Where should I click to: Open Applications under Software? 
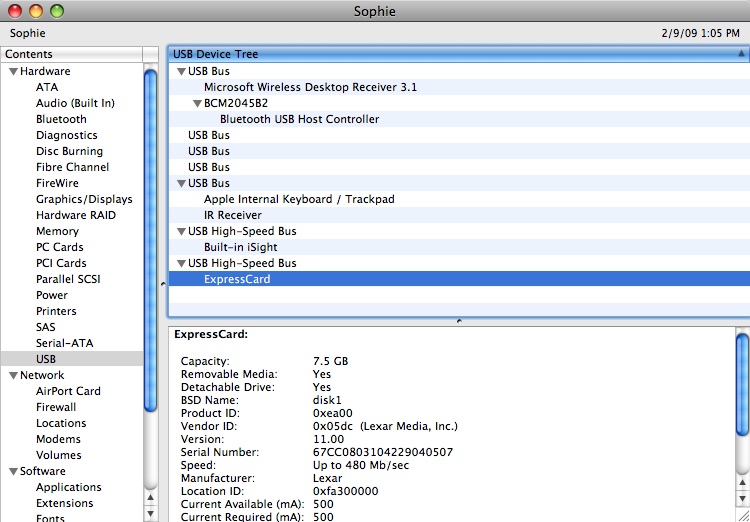(68, 488)
